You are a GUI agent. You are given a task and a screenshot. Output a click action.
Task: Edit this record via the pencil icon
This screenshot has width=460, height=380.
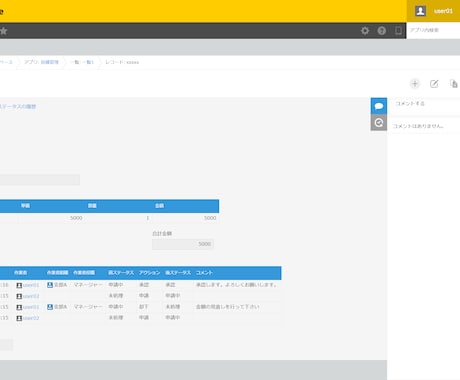[434, 84]
